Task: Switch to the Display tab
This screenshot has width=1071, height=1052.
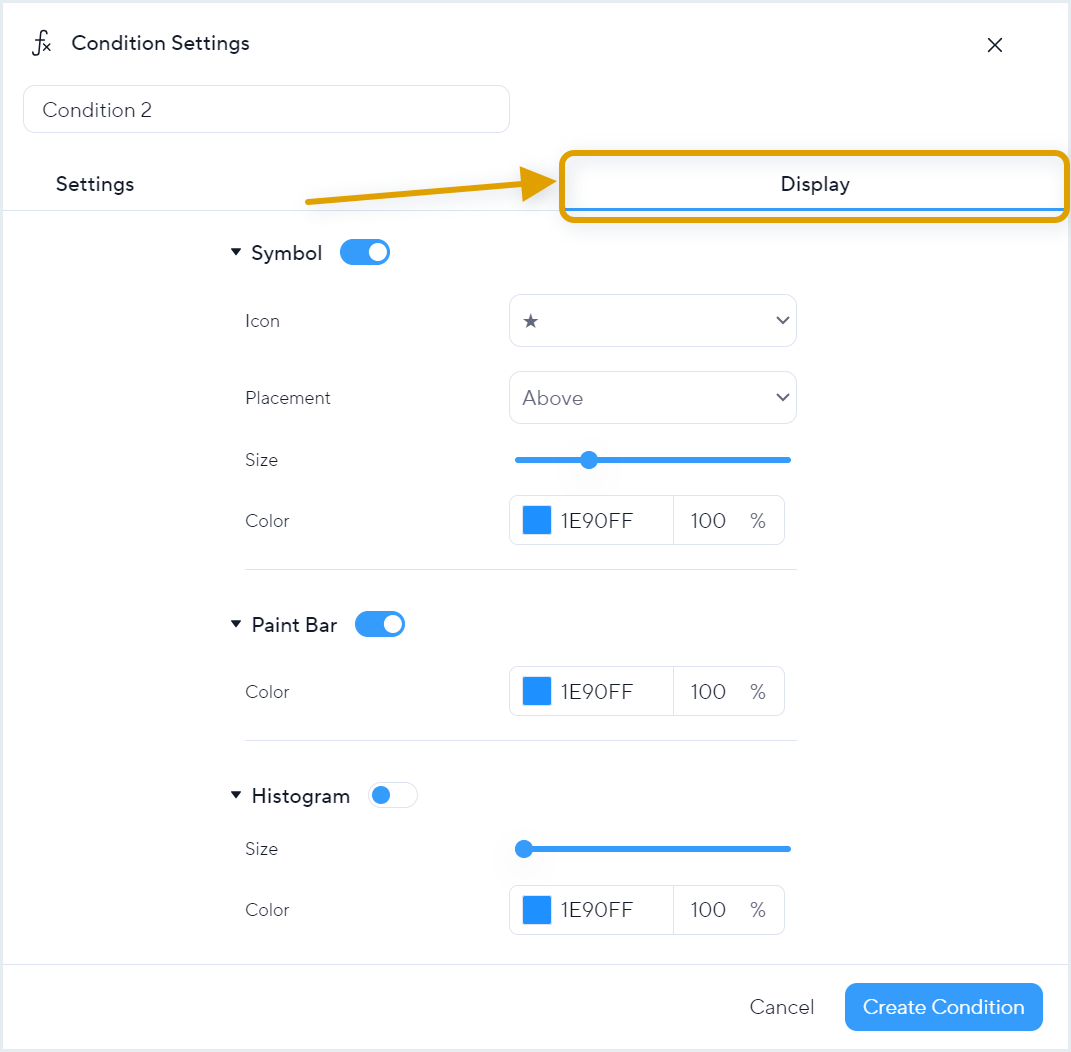Action: (x=815, y=184)
